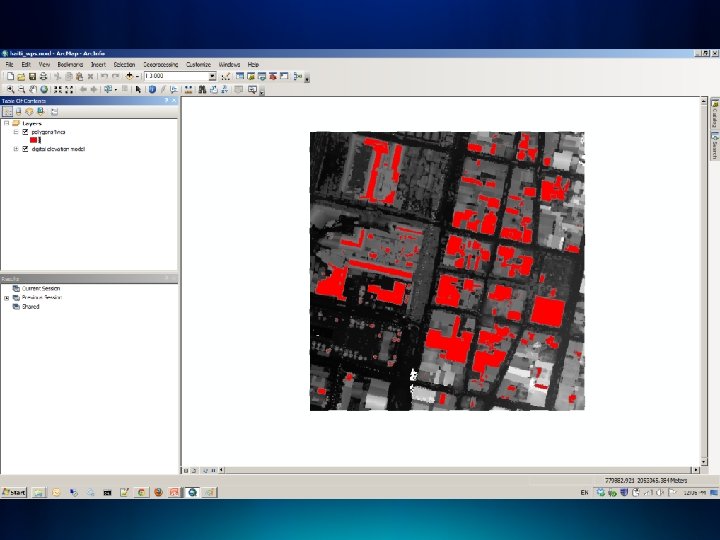Open the Selection menu

point(124,64)
